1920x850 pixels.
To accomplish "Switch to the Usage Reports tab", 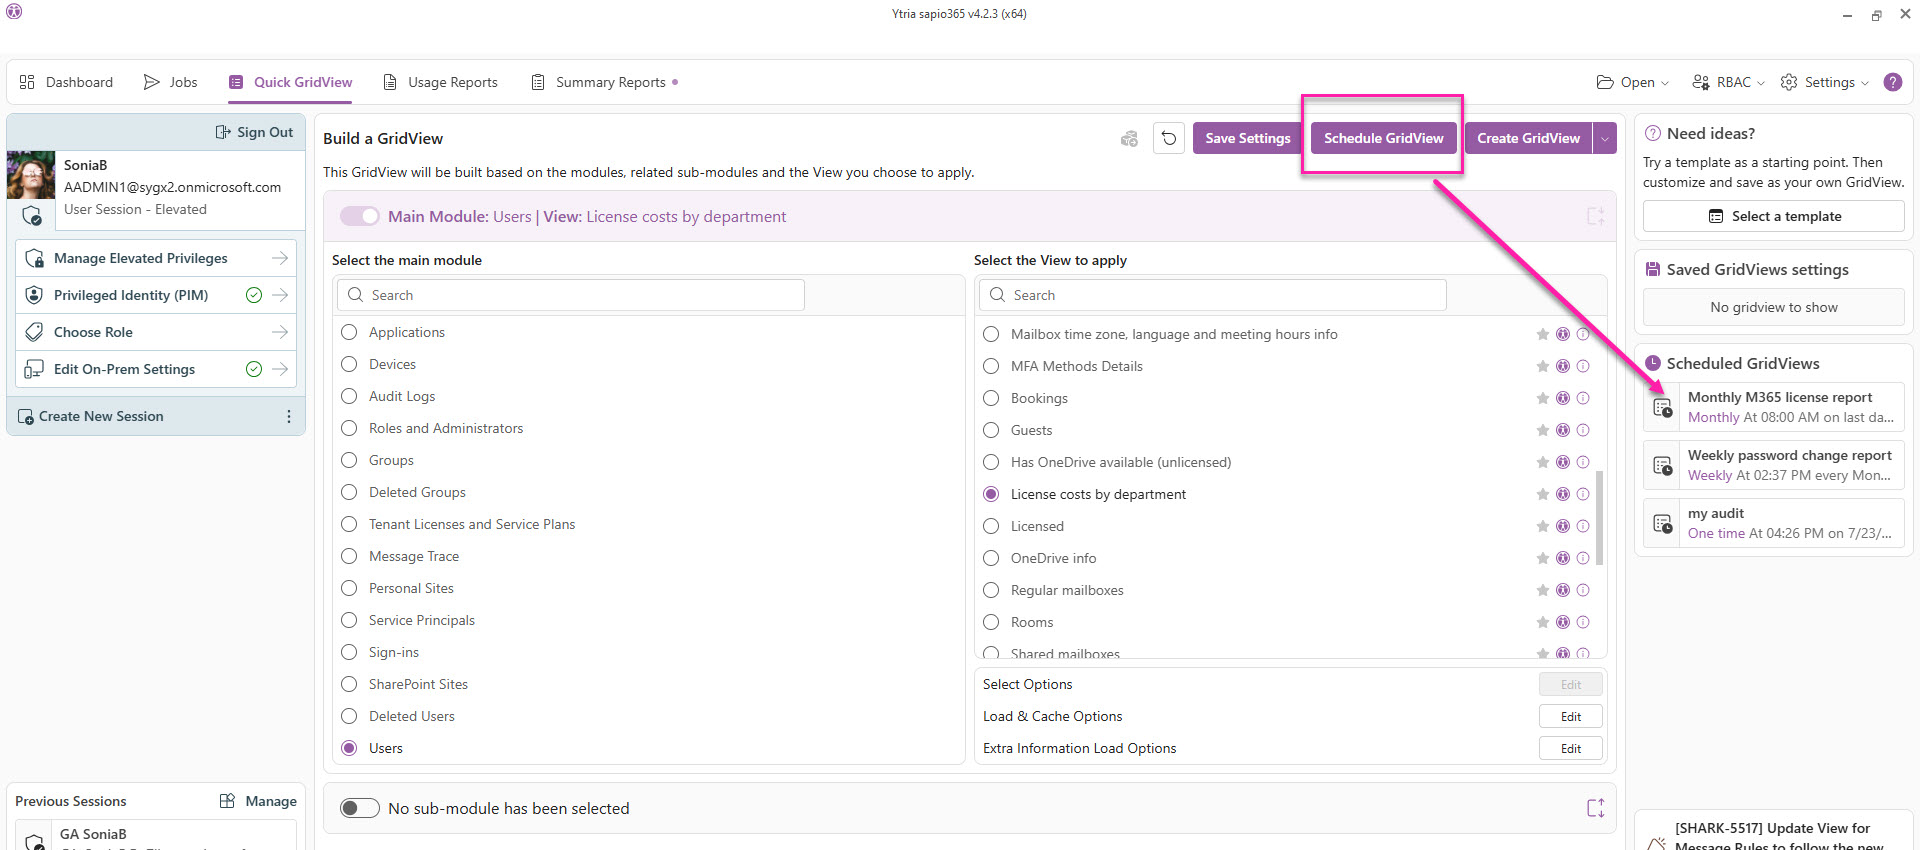I will click(440, 82).
